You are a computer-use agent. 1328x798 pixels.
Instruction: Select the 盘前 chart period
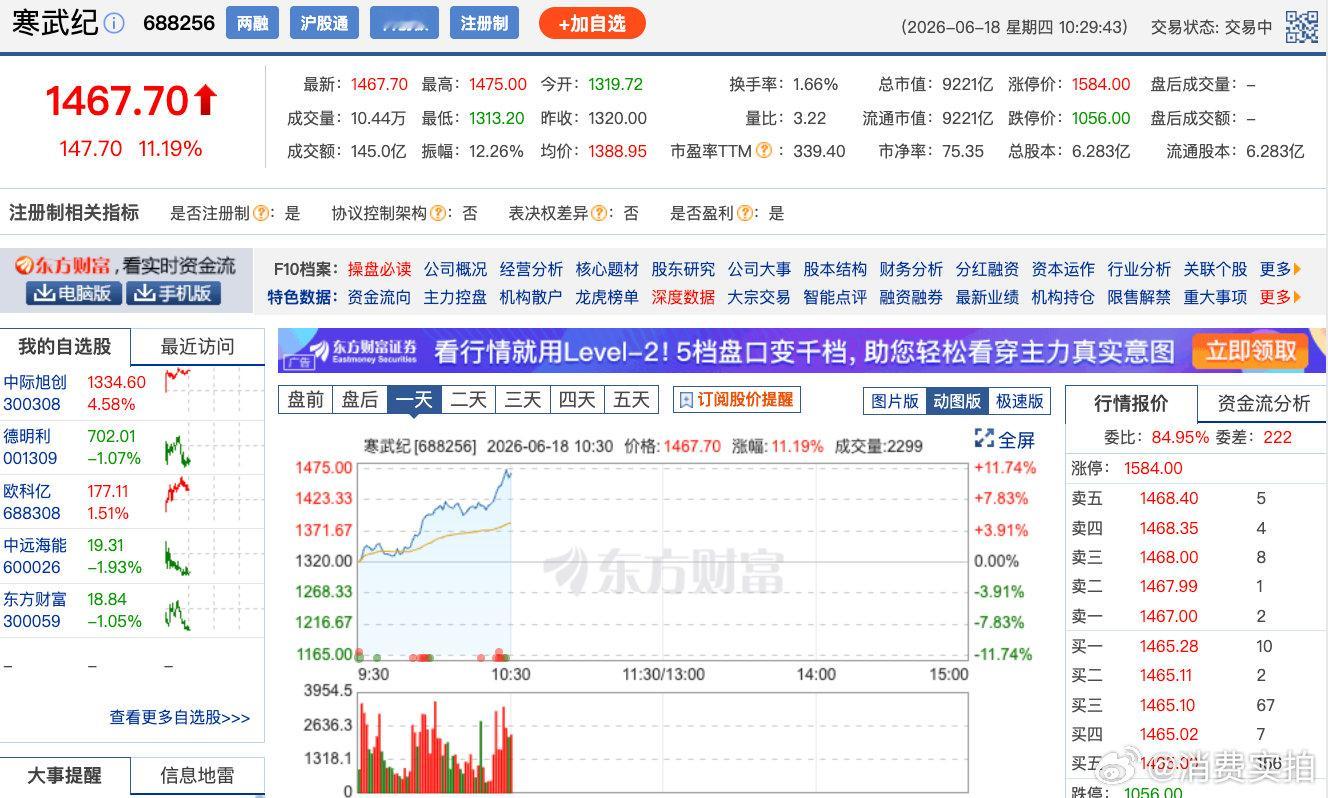click(305, 400)
